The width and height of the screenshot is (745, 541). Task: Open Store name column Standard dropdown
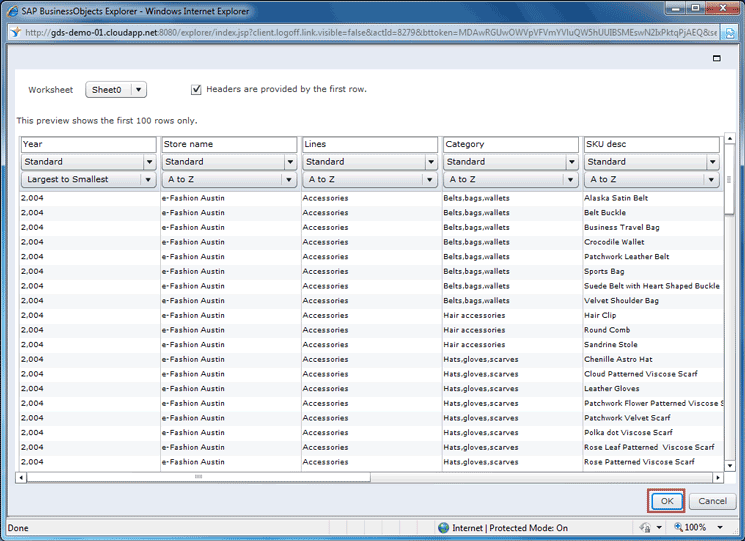point(229,162)
